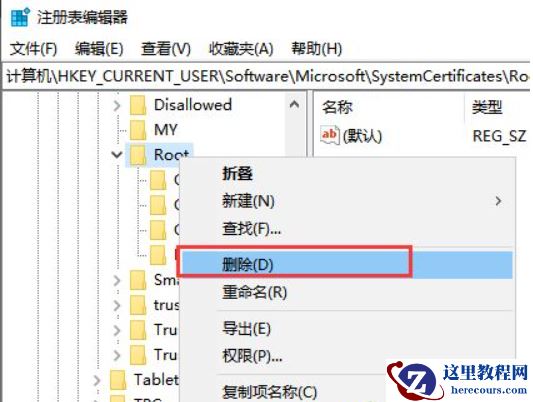This screenshot has height=402, width=533.
Task: Click the 新建(N) submenu arrow
Action: click(498, 201)
